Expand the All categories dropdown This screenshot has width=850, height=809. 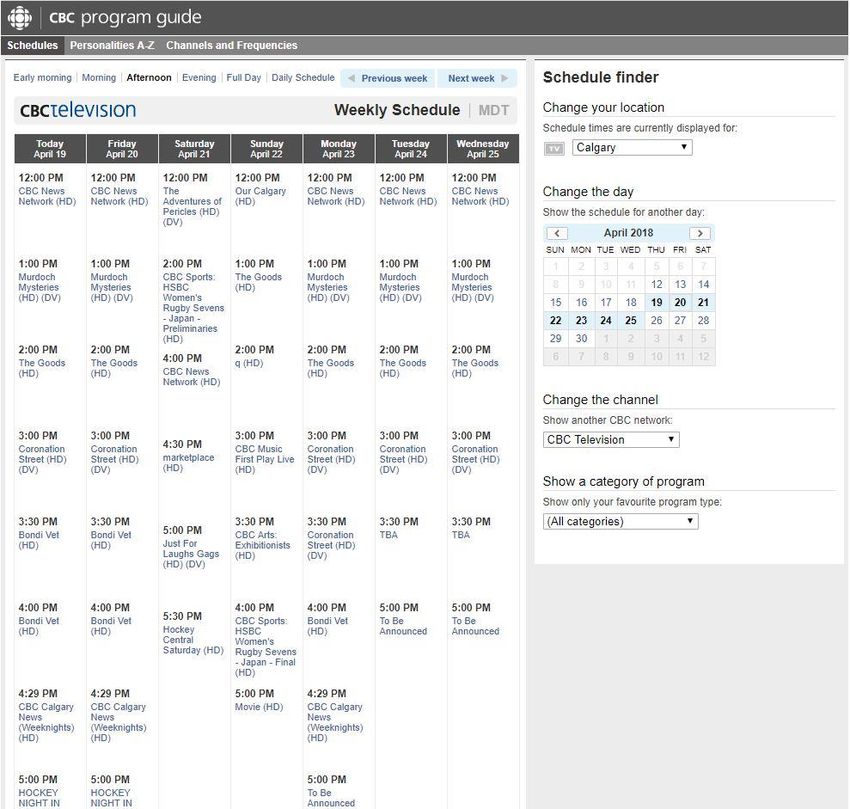[x=621, y=522]
